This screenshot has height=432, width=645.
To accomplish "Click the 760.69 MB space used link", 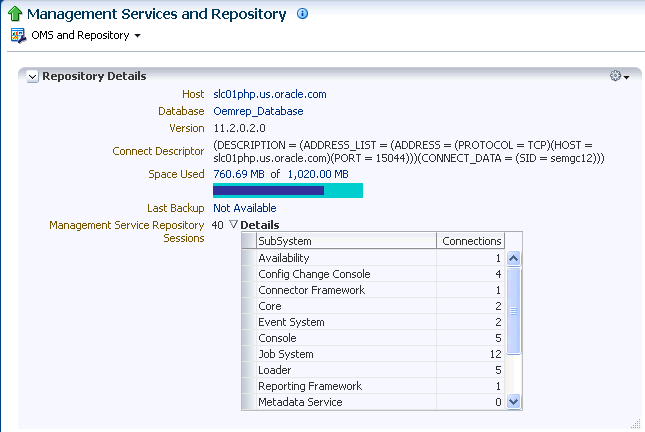I will pyautogui.click(x=239, y=174).
